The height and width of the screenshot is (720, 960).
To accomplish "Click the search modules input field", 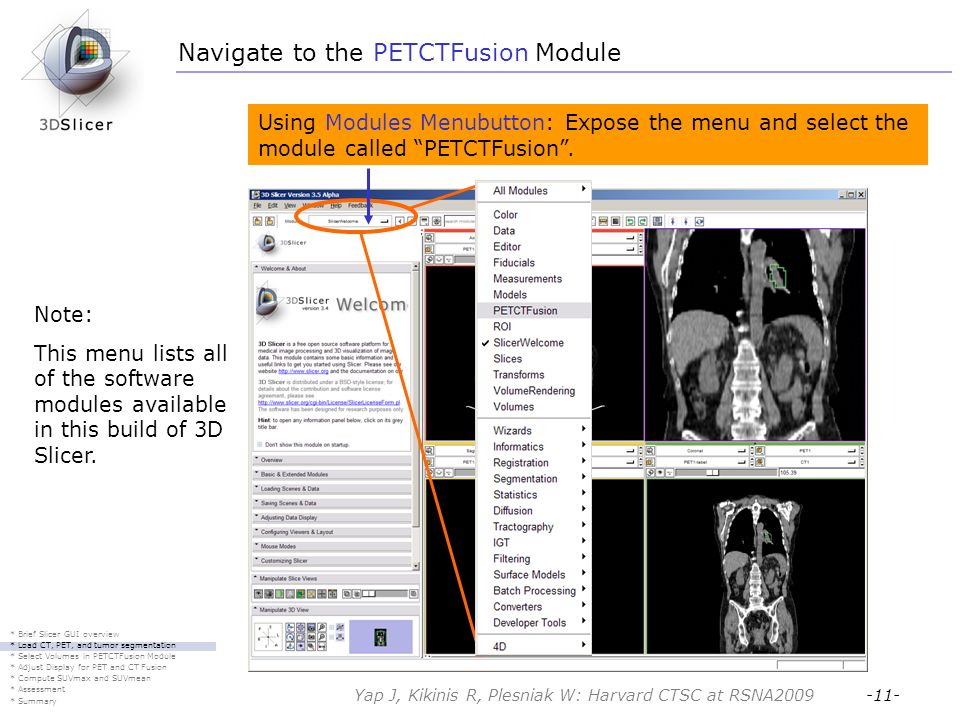I will [x=459, y=221].
